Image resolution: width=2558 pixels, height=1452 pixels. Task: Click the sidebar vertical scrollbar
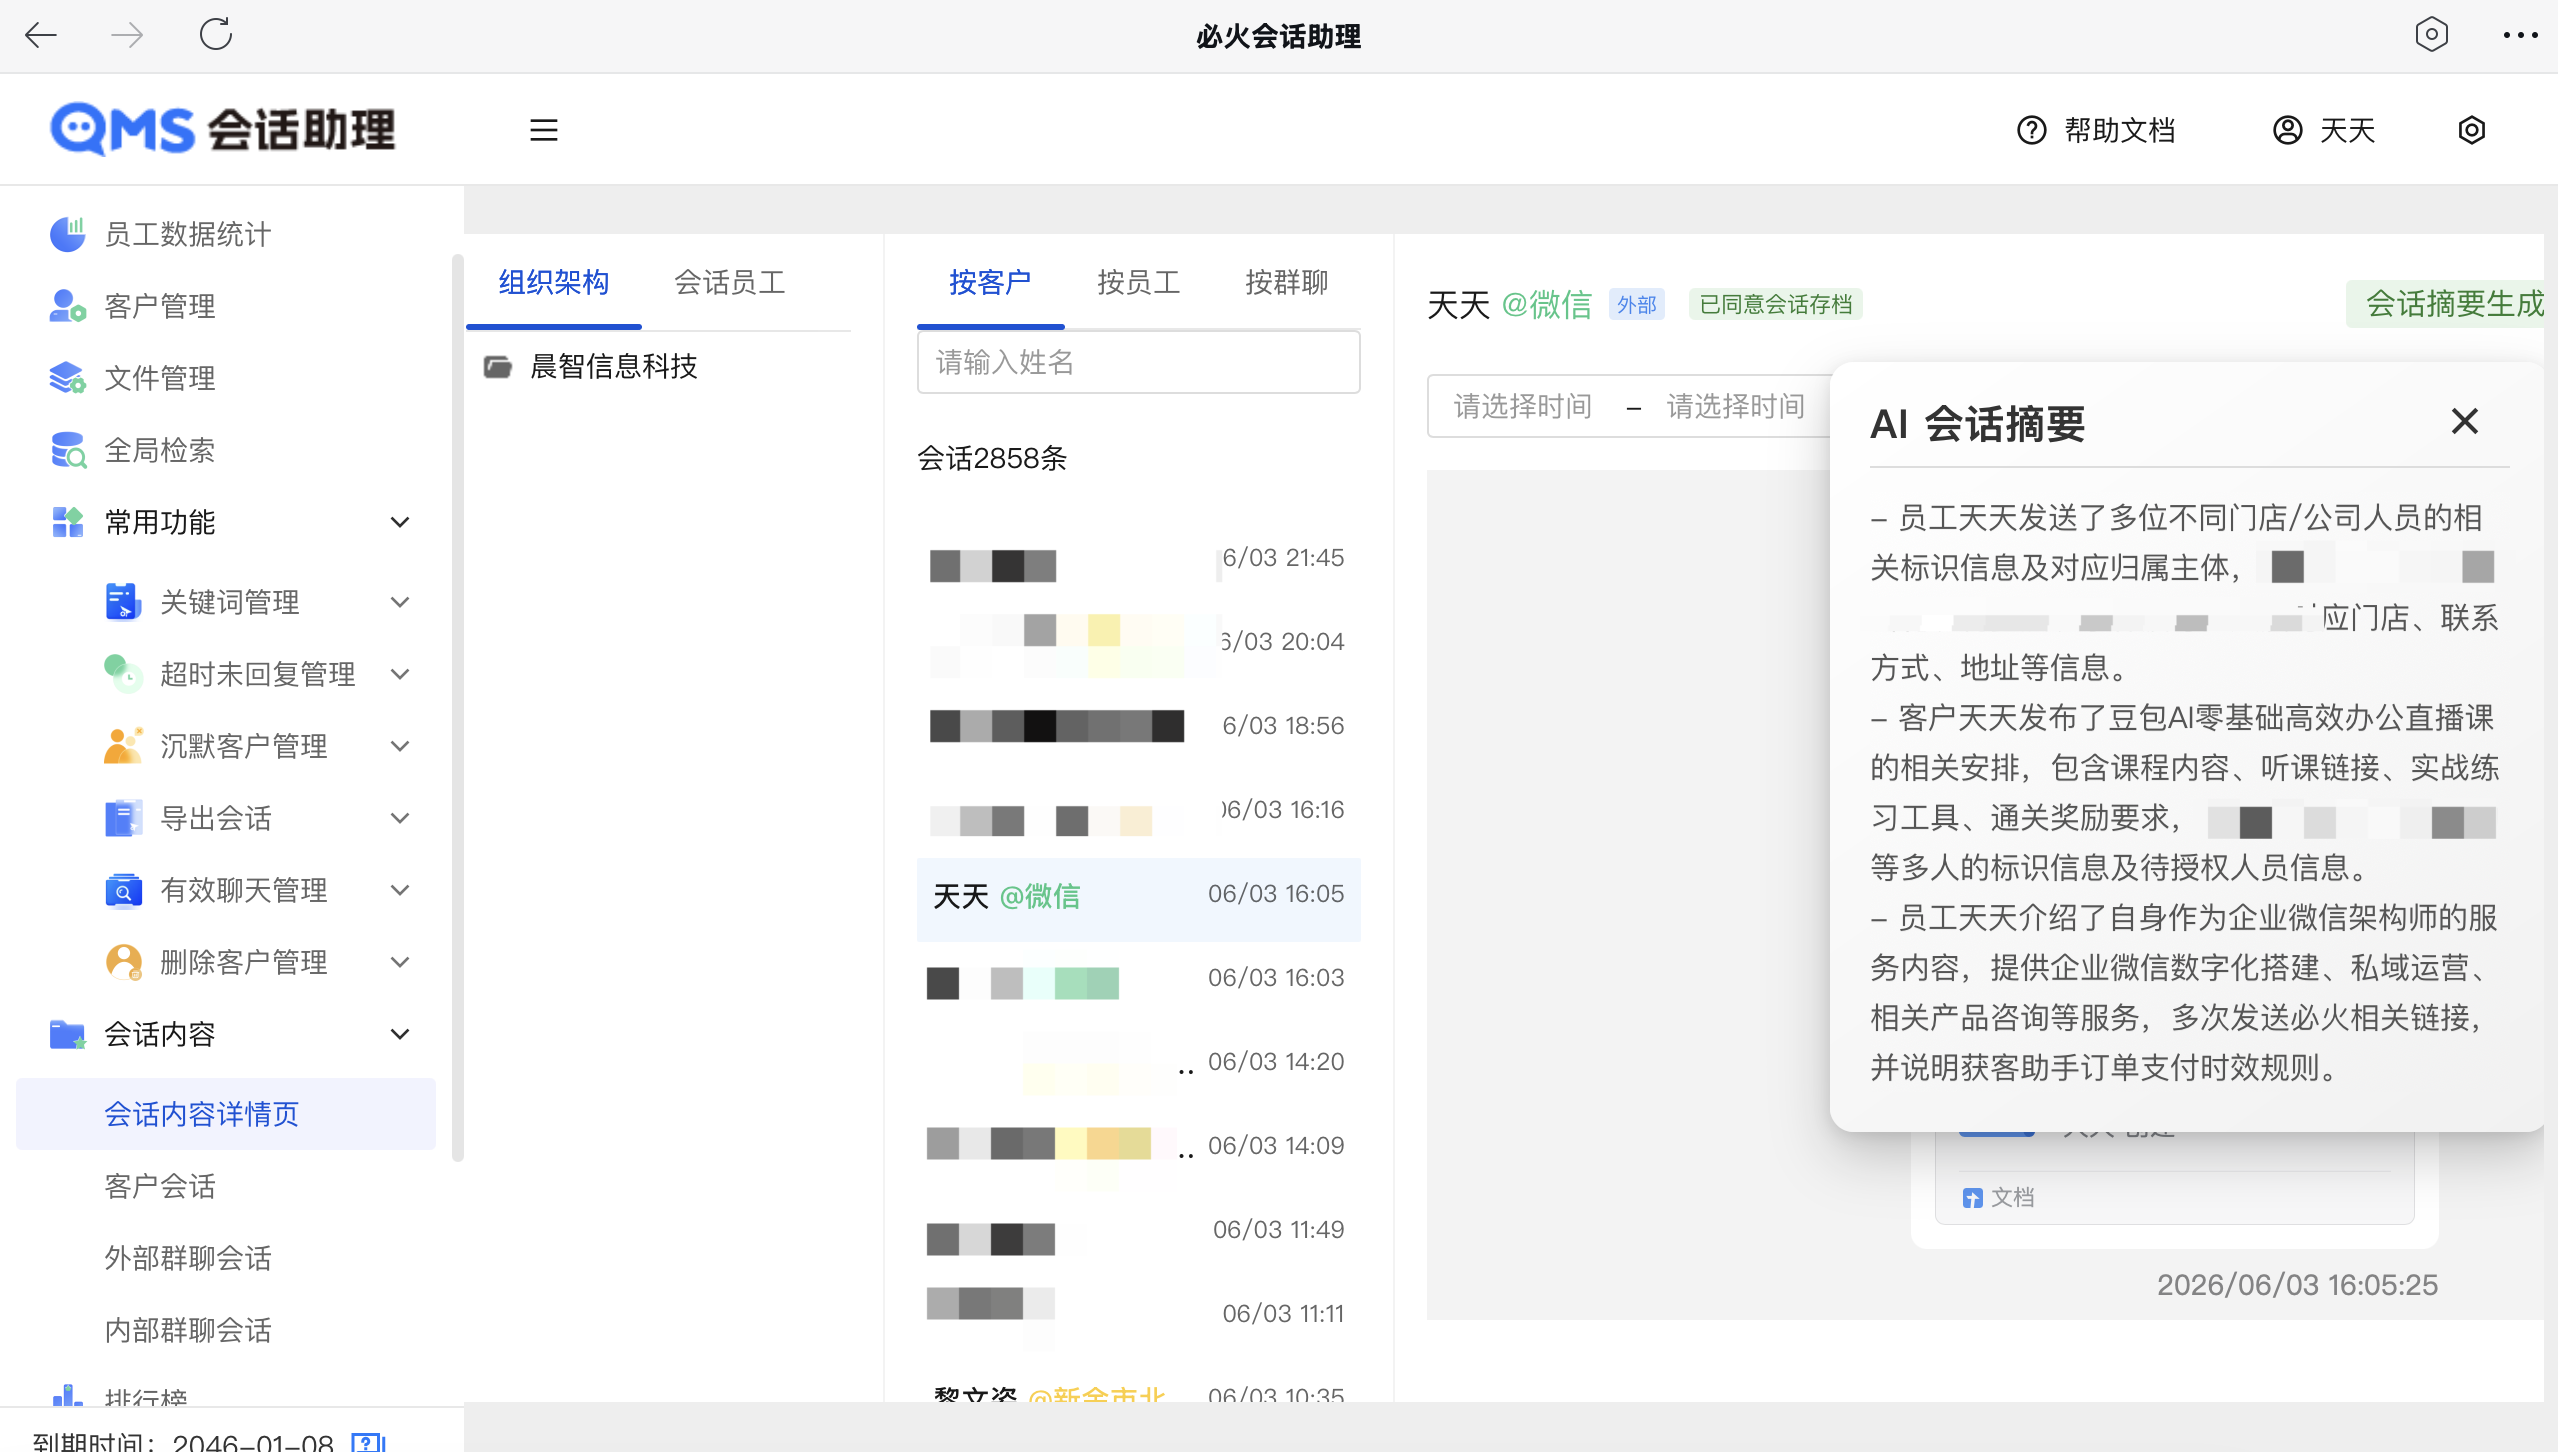tap(458, 708)
